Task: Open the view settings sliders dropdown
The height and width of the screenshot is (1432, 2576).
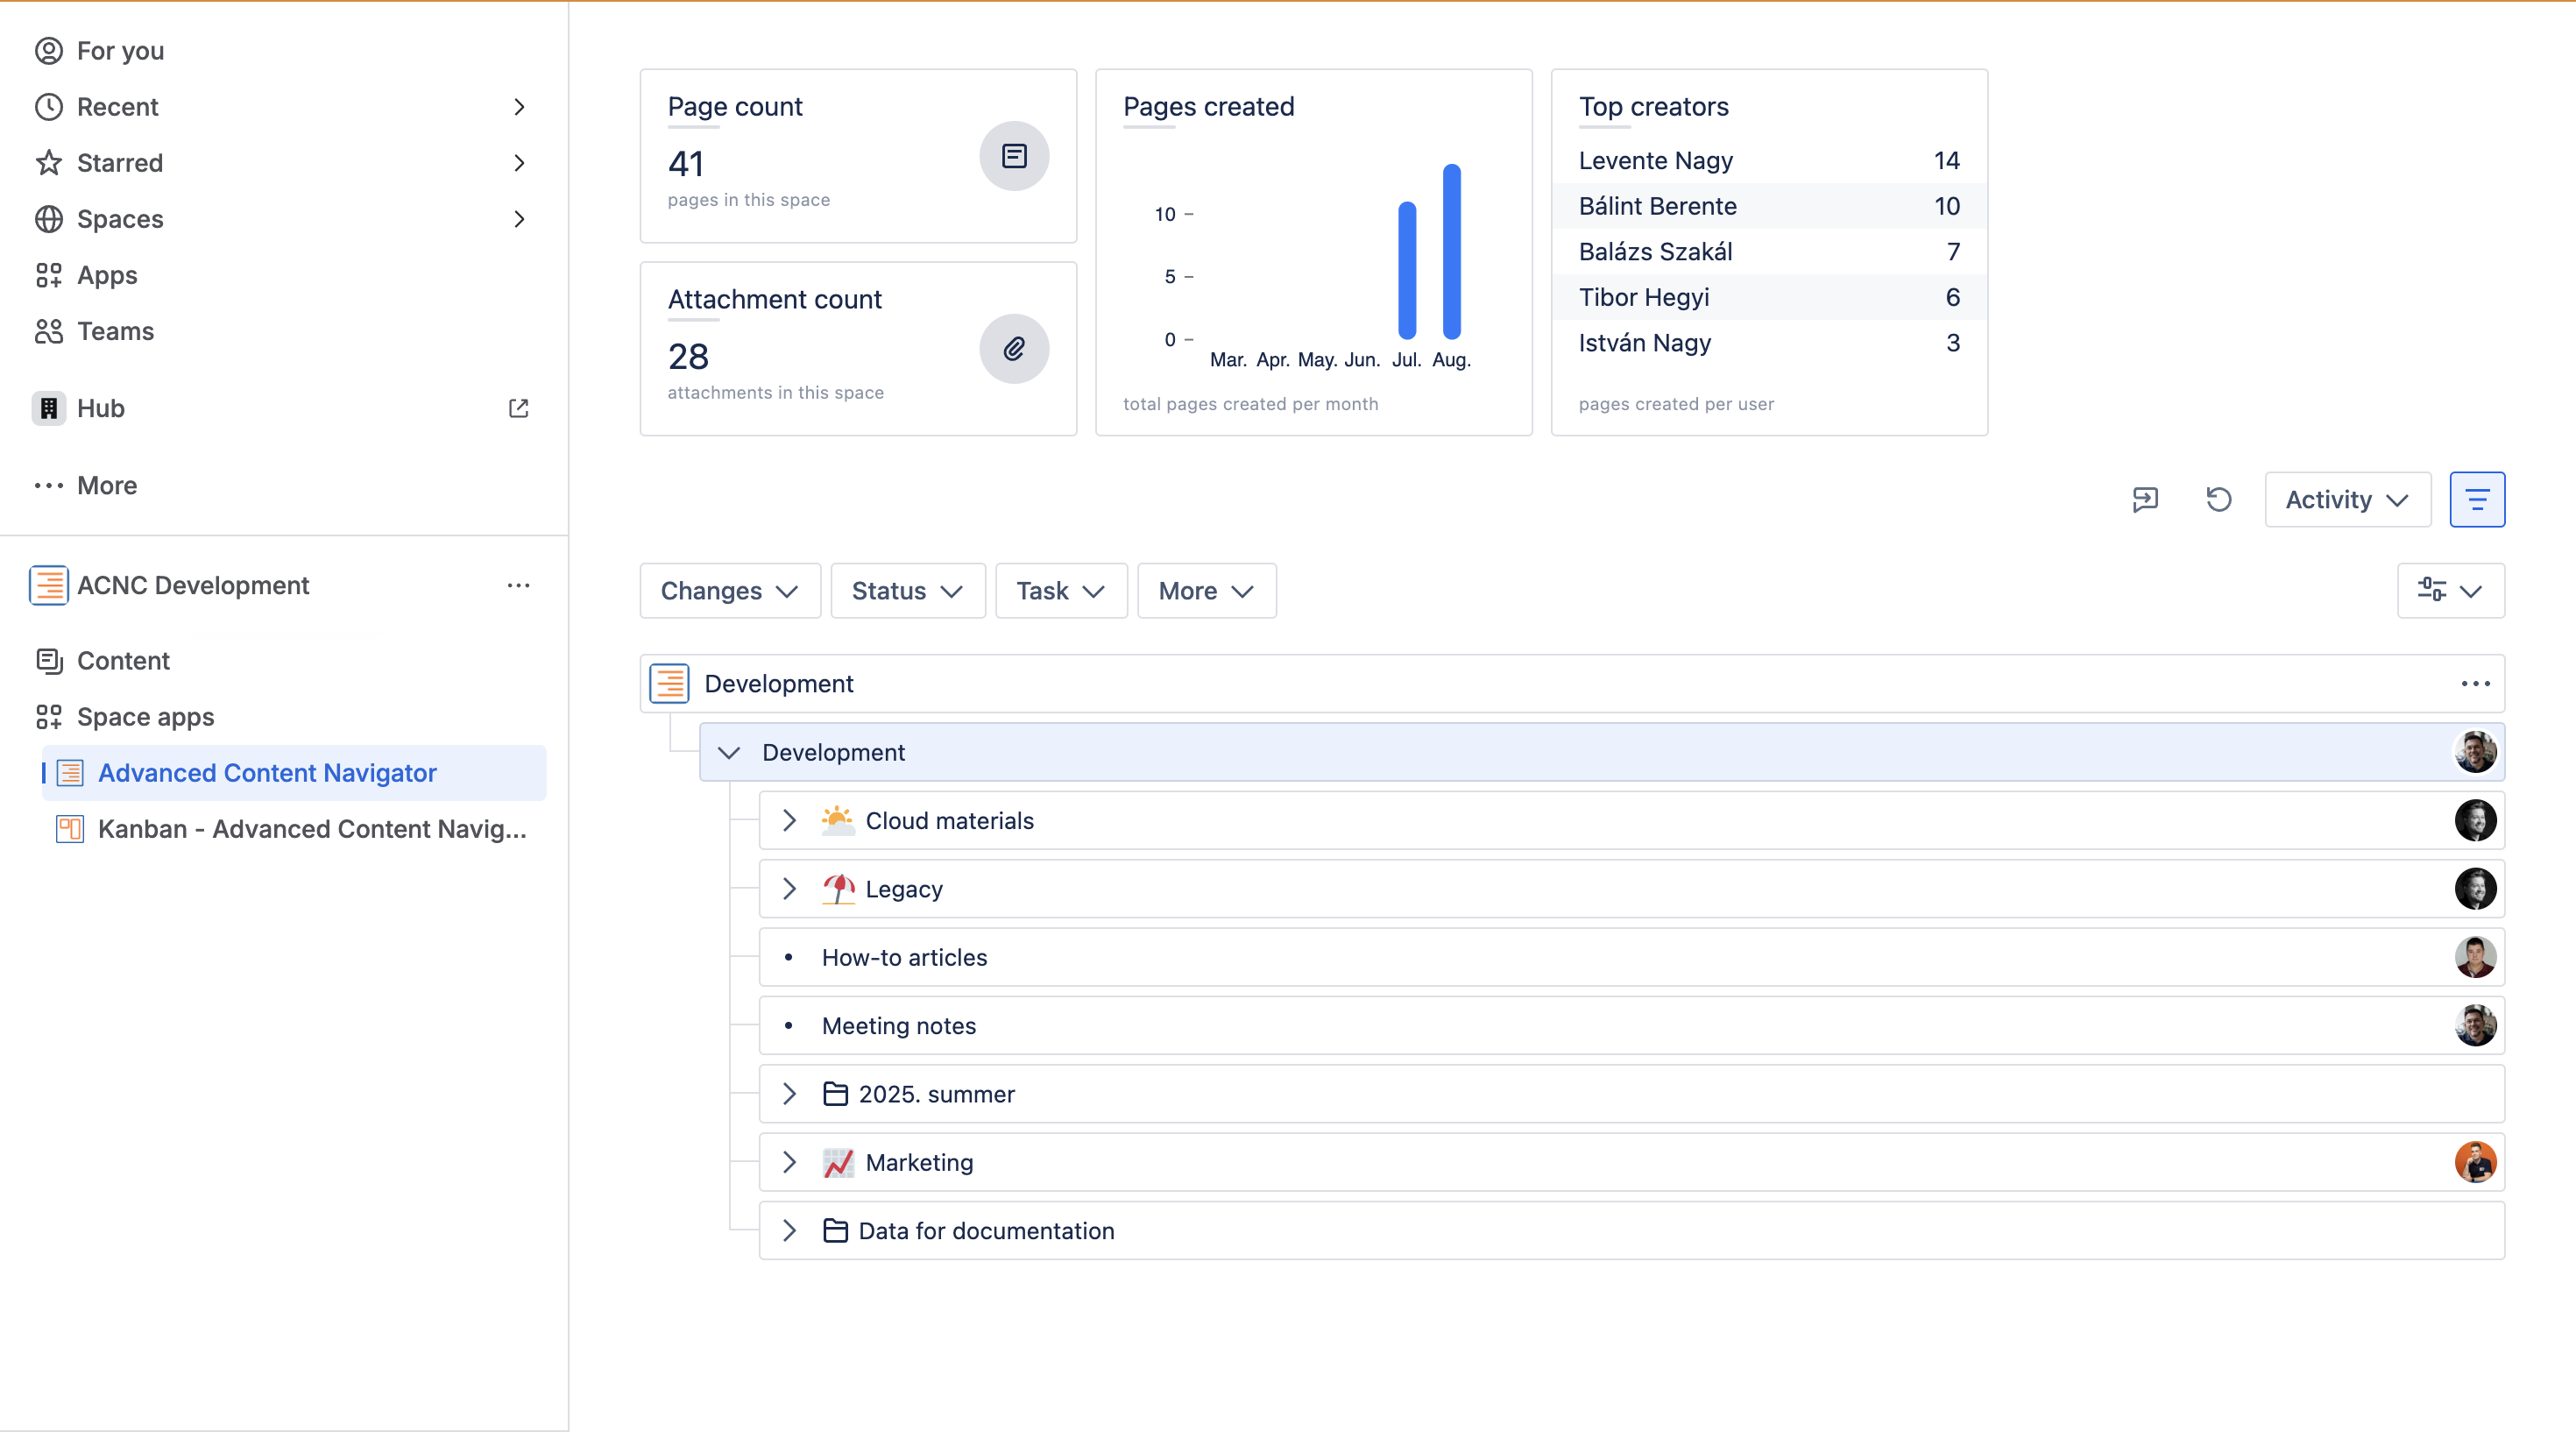Action: [2450, 591]
